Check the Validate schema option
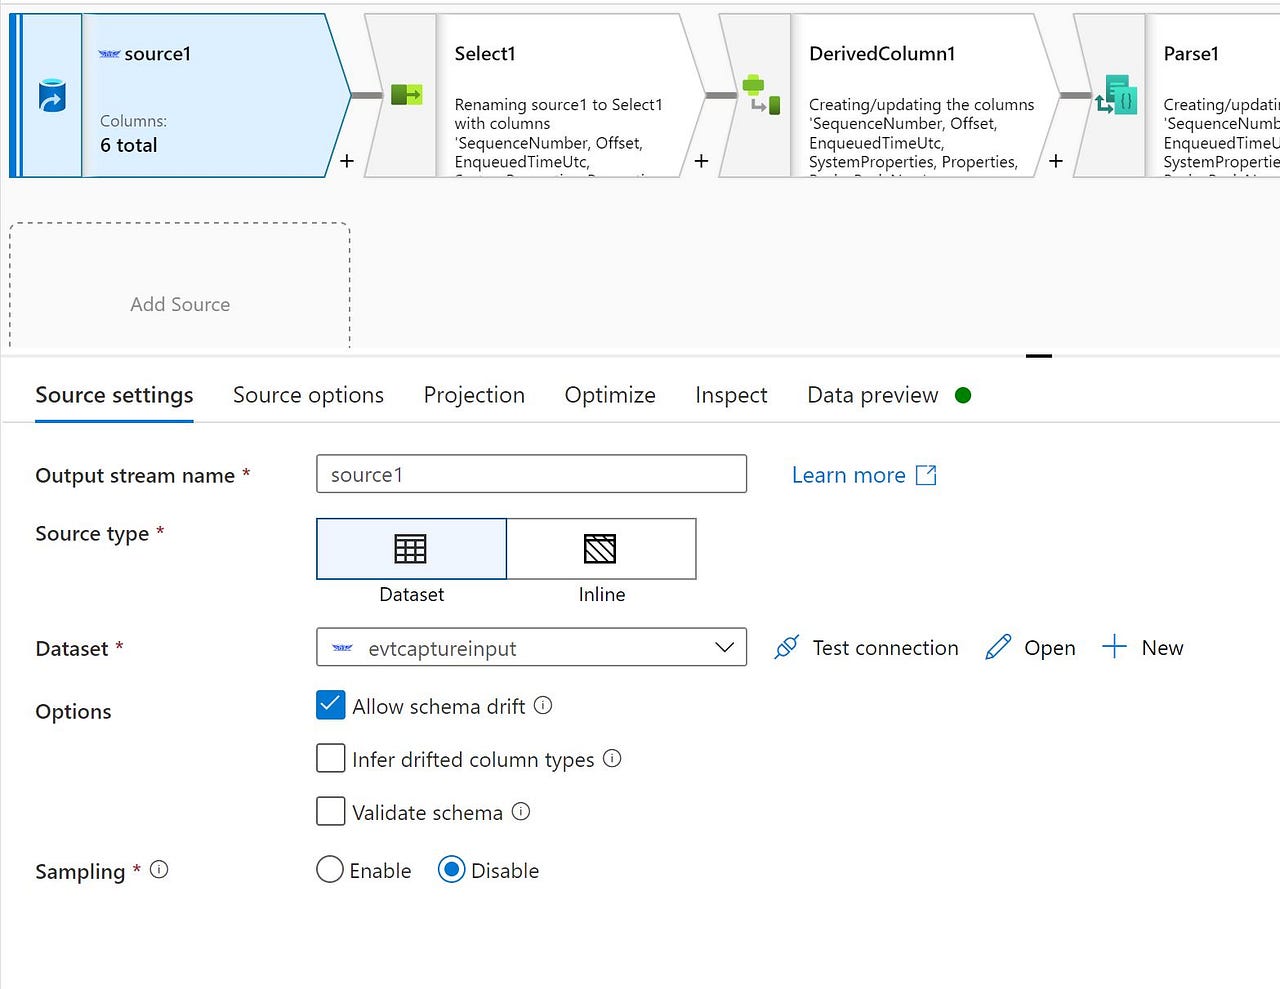1280x989 pixels. 330,811
